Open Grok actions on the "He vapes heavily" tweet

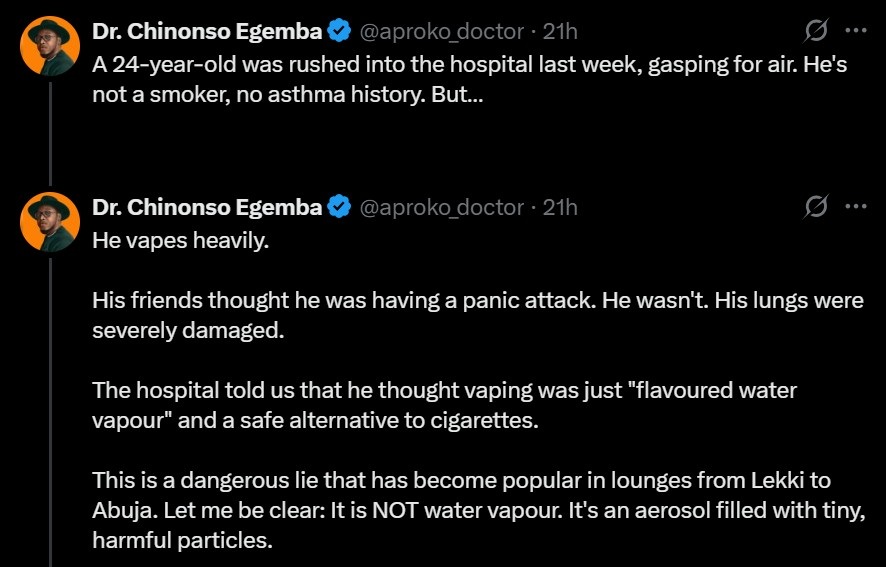(816, 207)
